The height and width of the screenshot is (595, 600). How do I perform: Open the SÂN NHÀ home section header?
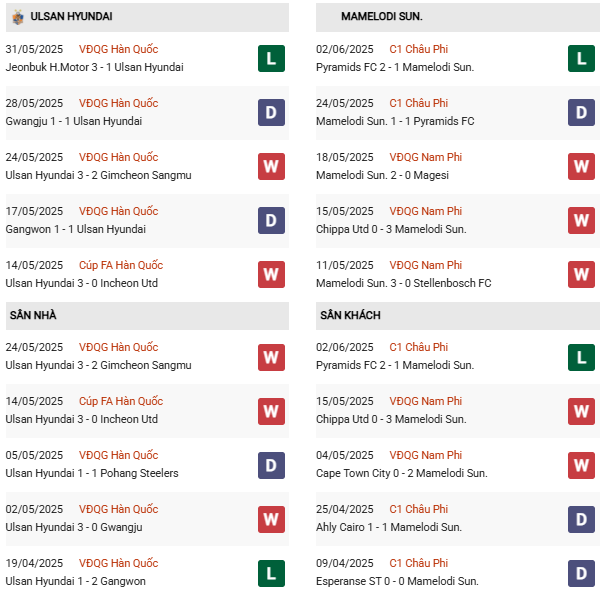pyautogui.click(x=33, y=315)
